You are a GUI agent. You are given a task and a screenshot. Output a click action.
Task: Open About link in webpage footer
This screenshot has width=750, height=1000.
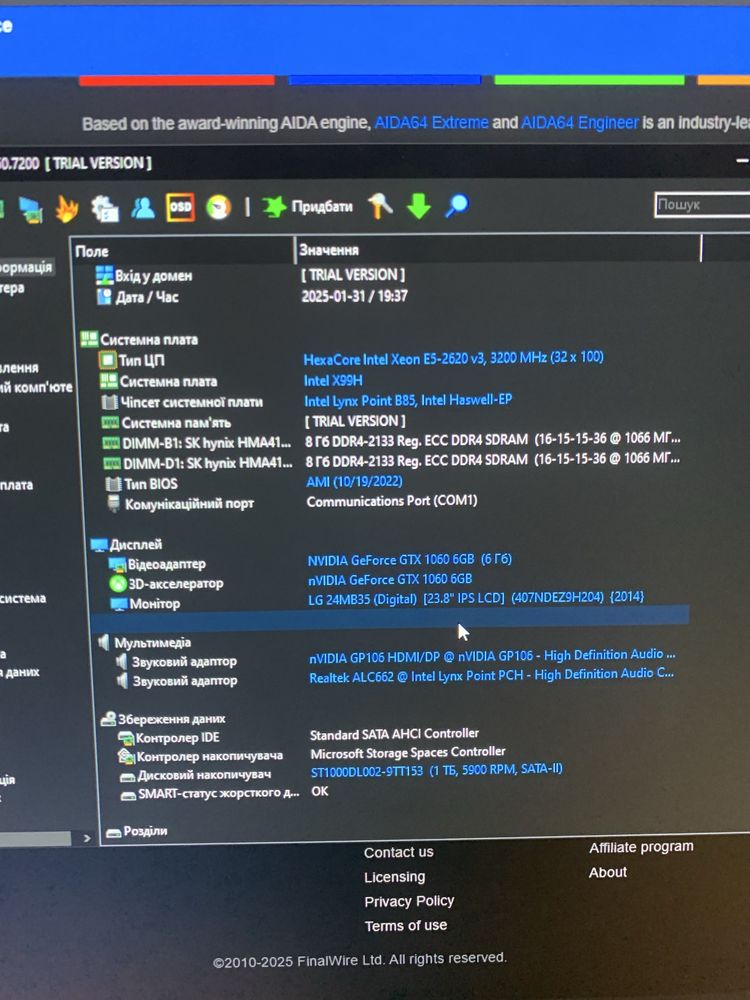[608, 872]
